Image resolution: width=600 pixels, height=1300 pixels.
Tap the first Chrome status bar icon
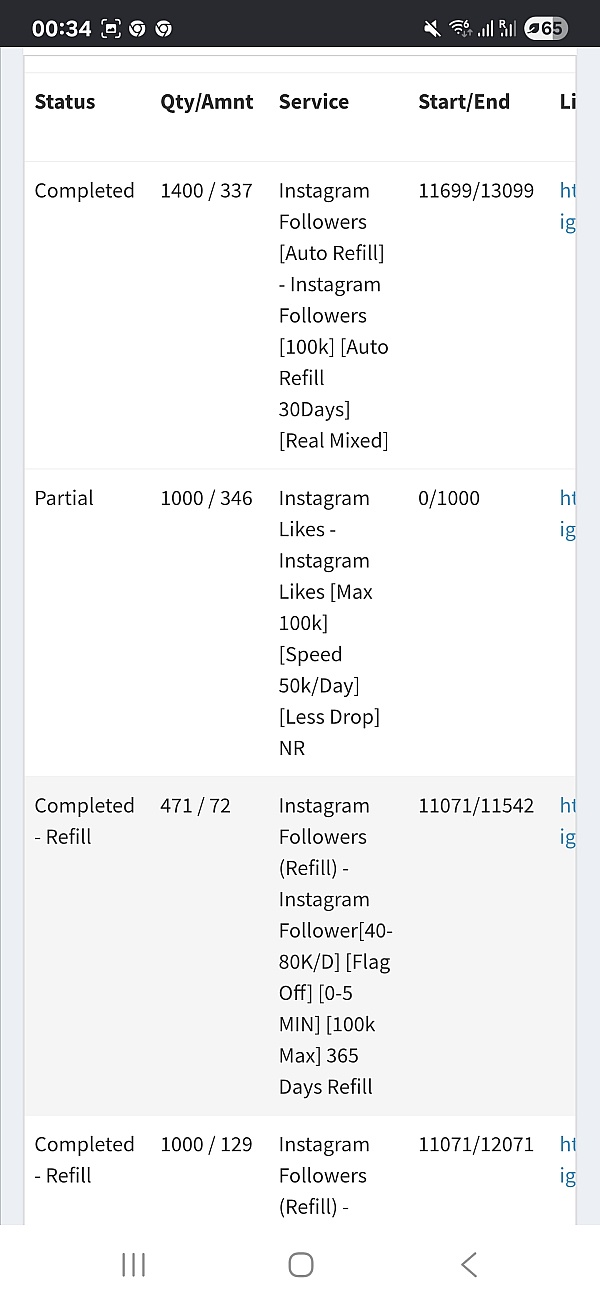tap(137, 29)
